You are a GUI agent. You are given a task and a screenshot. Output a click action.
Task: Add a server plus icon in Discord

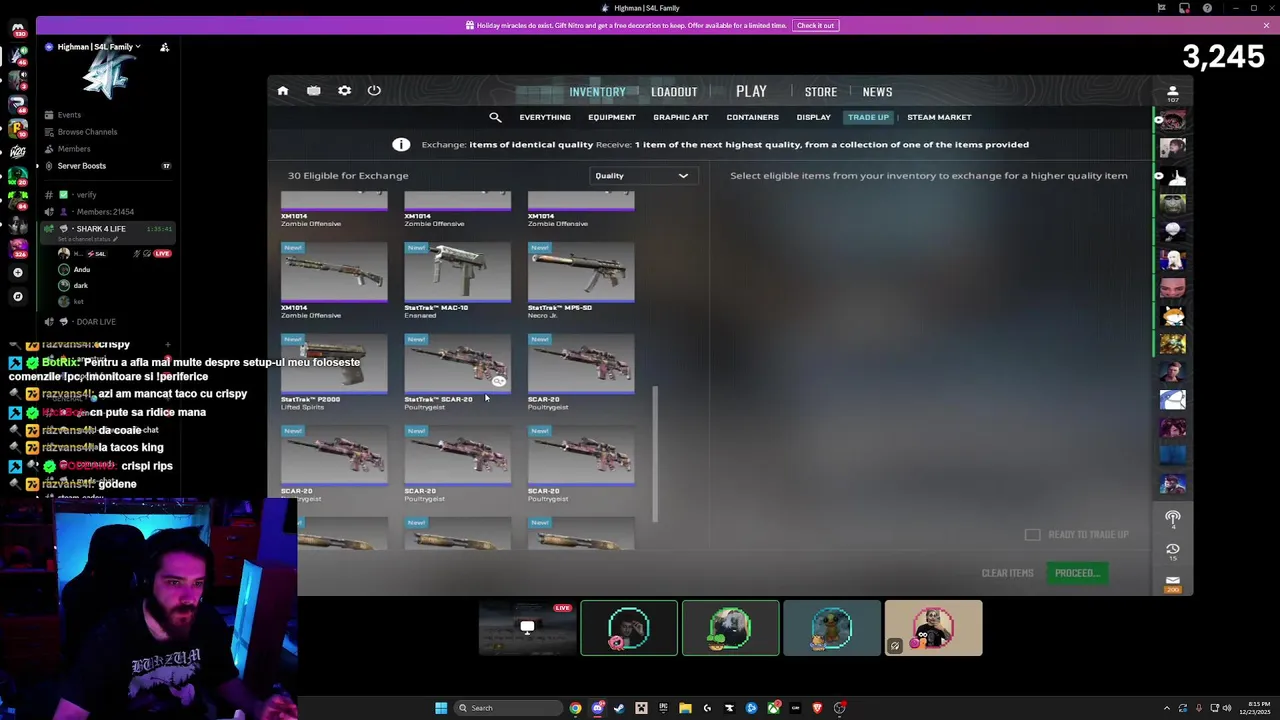click(17, 272)
